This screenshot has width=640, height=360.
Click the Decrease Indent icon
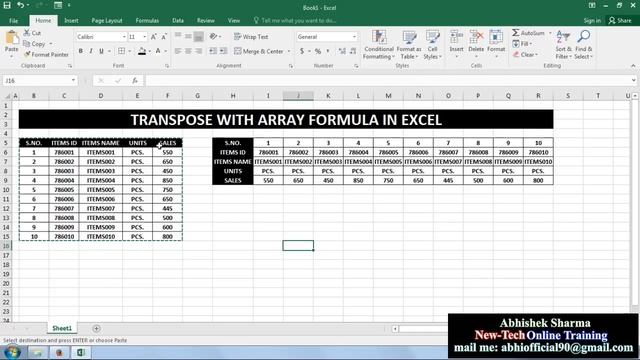213,51
